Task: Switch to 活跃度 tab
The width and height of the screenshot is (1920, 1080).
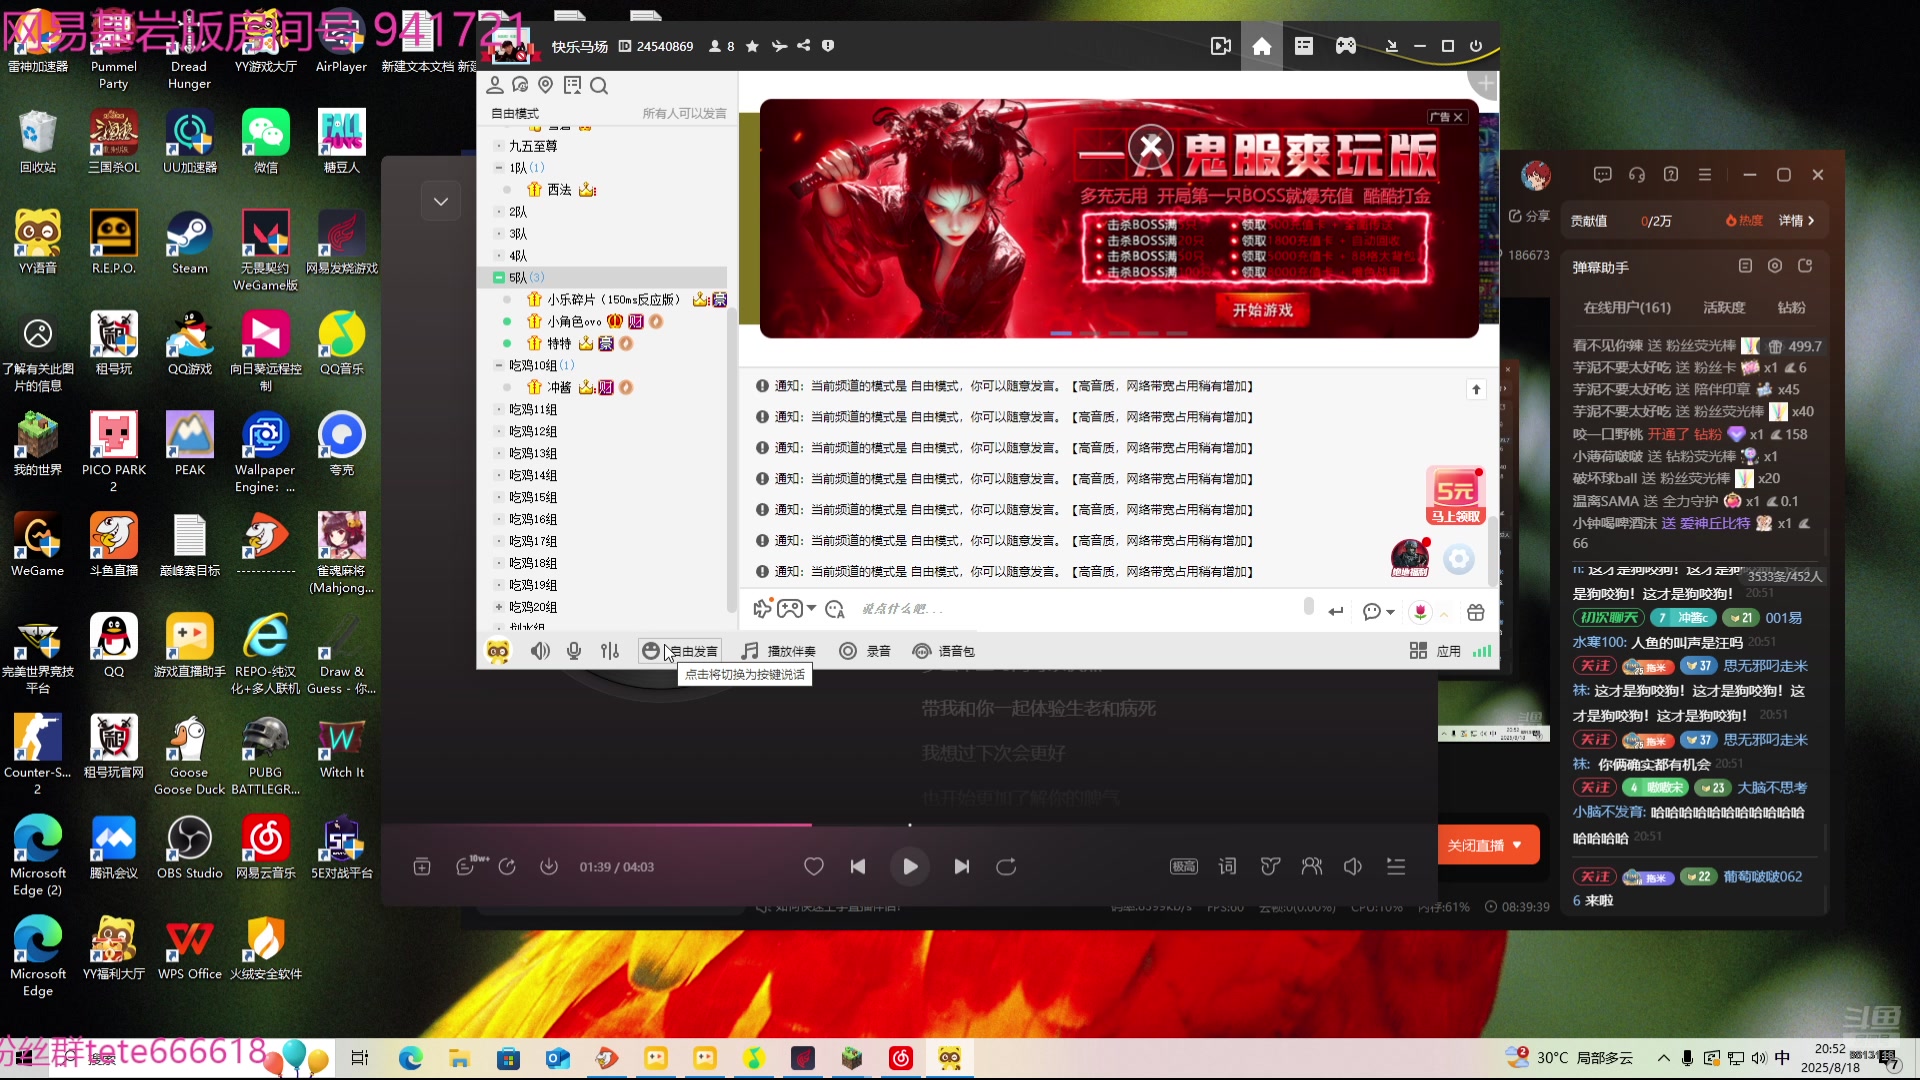Action: point(1724,308)
